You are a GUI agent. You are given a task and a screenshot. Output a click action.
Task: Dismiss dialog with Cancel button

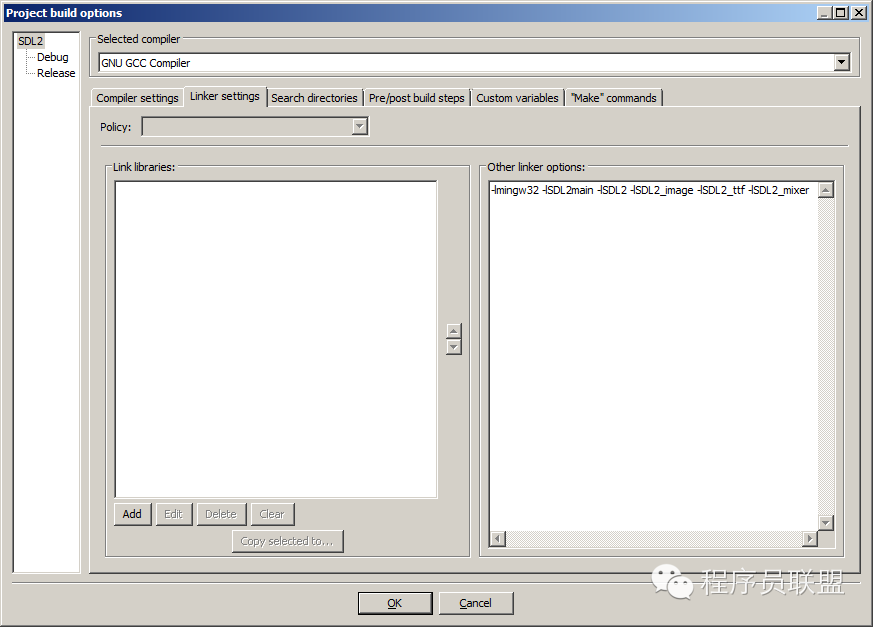coord(475,603)
